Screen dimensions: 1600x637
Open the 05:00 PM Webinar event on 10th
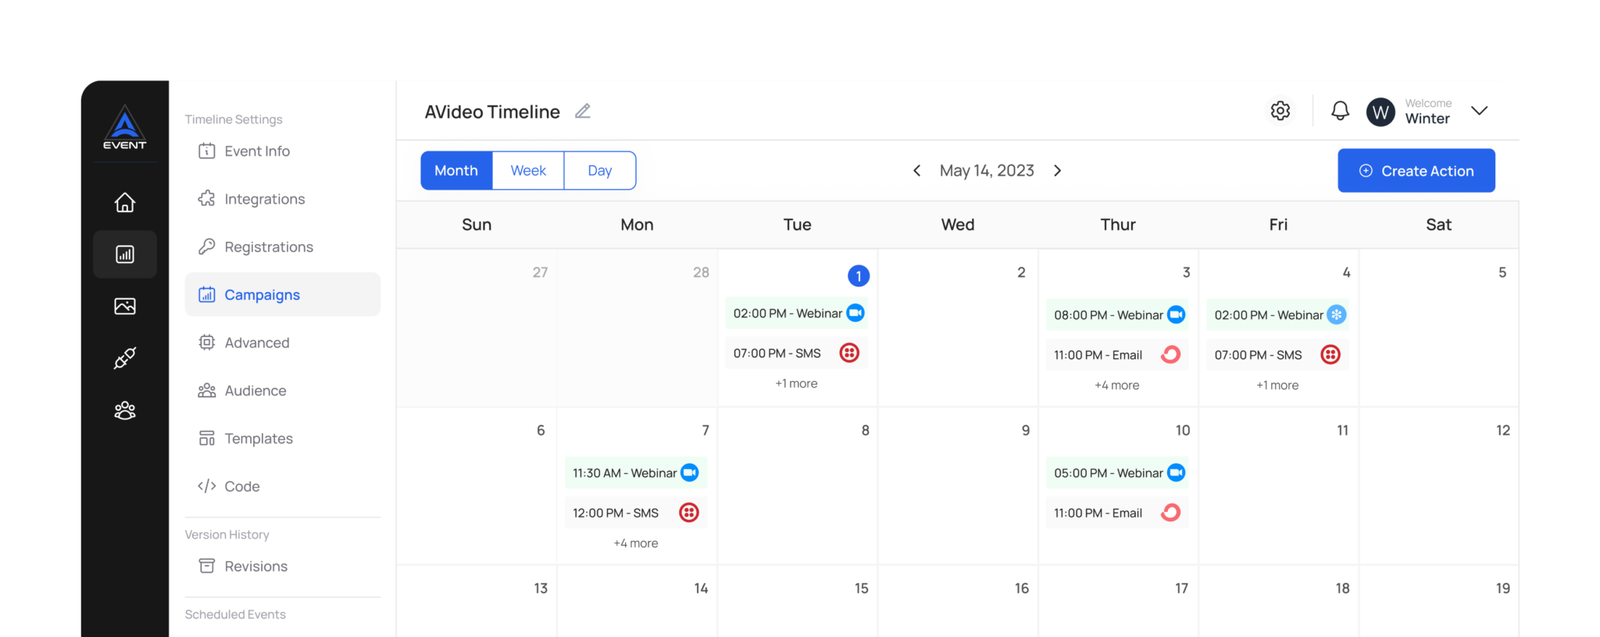coord(1117,473)
